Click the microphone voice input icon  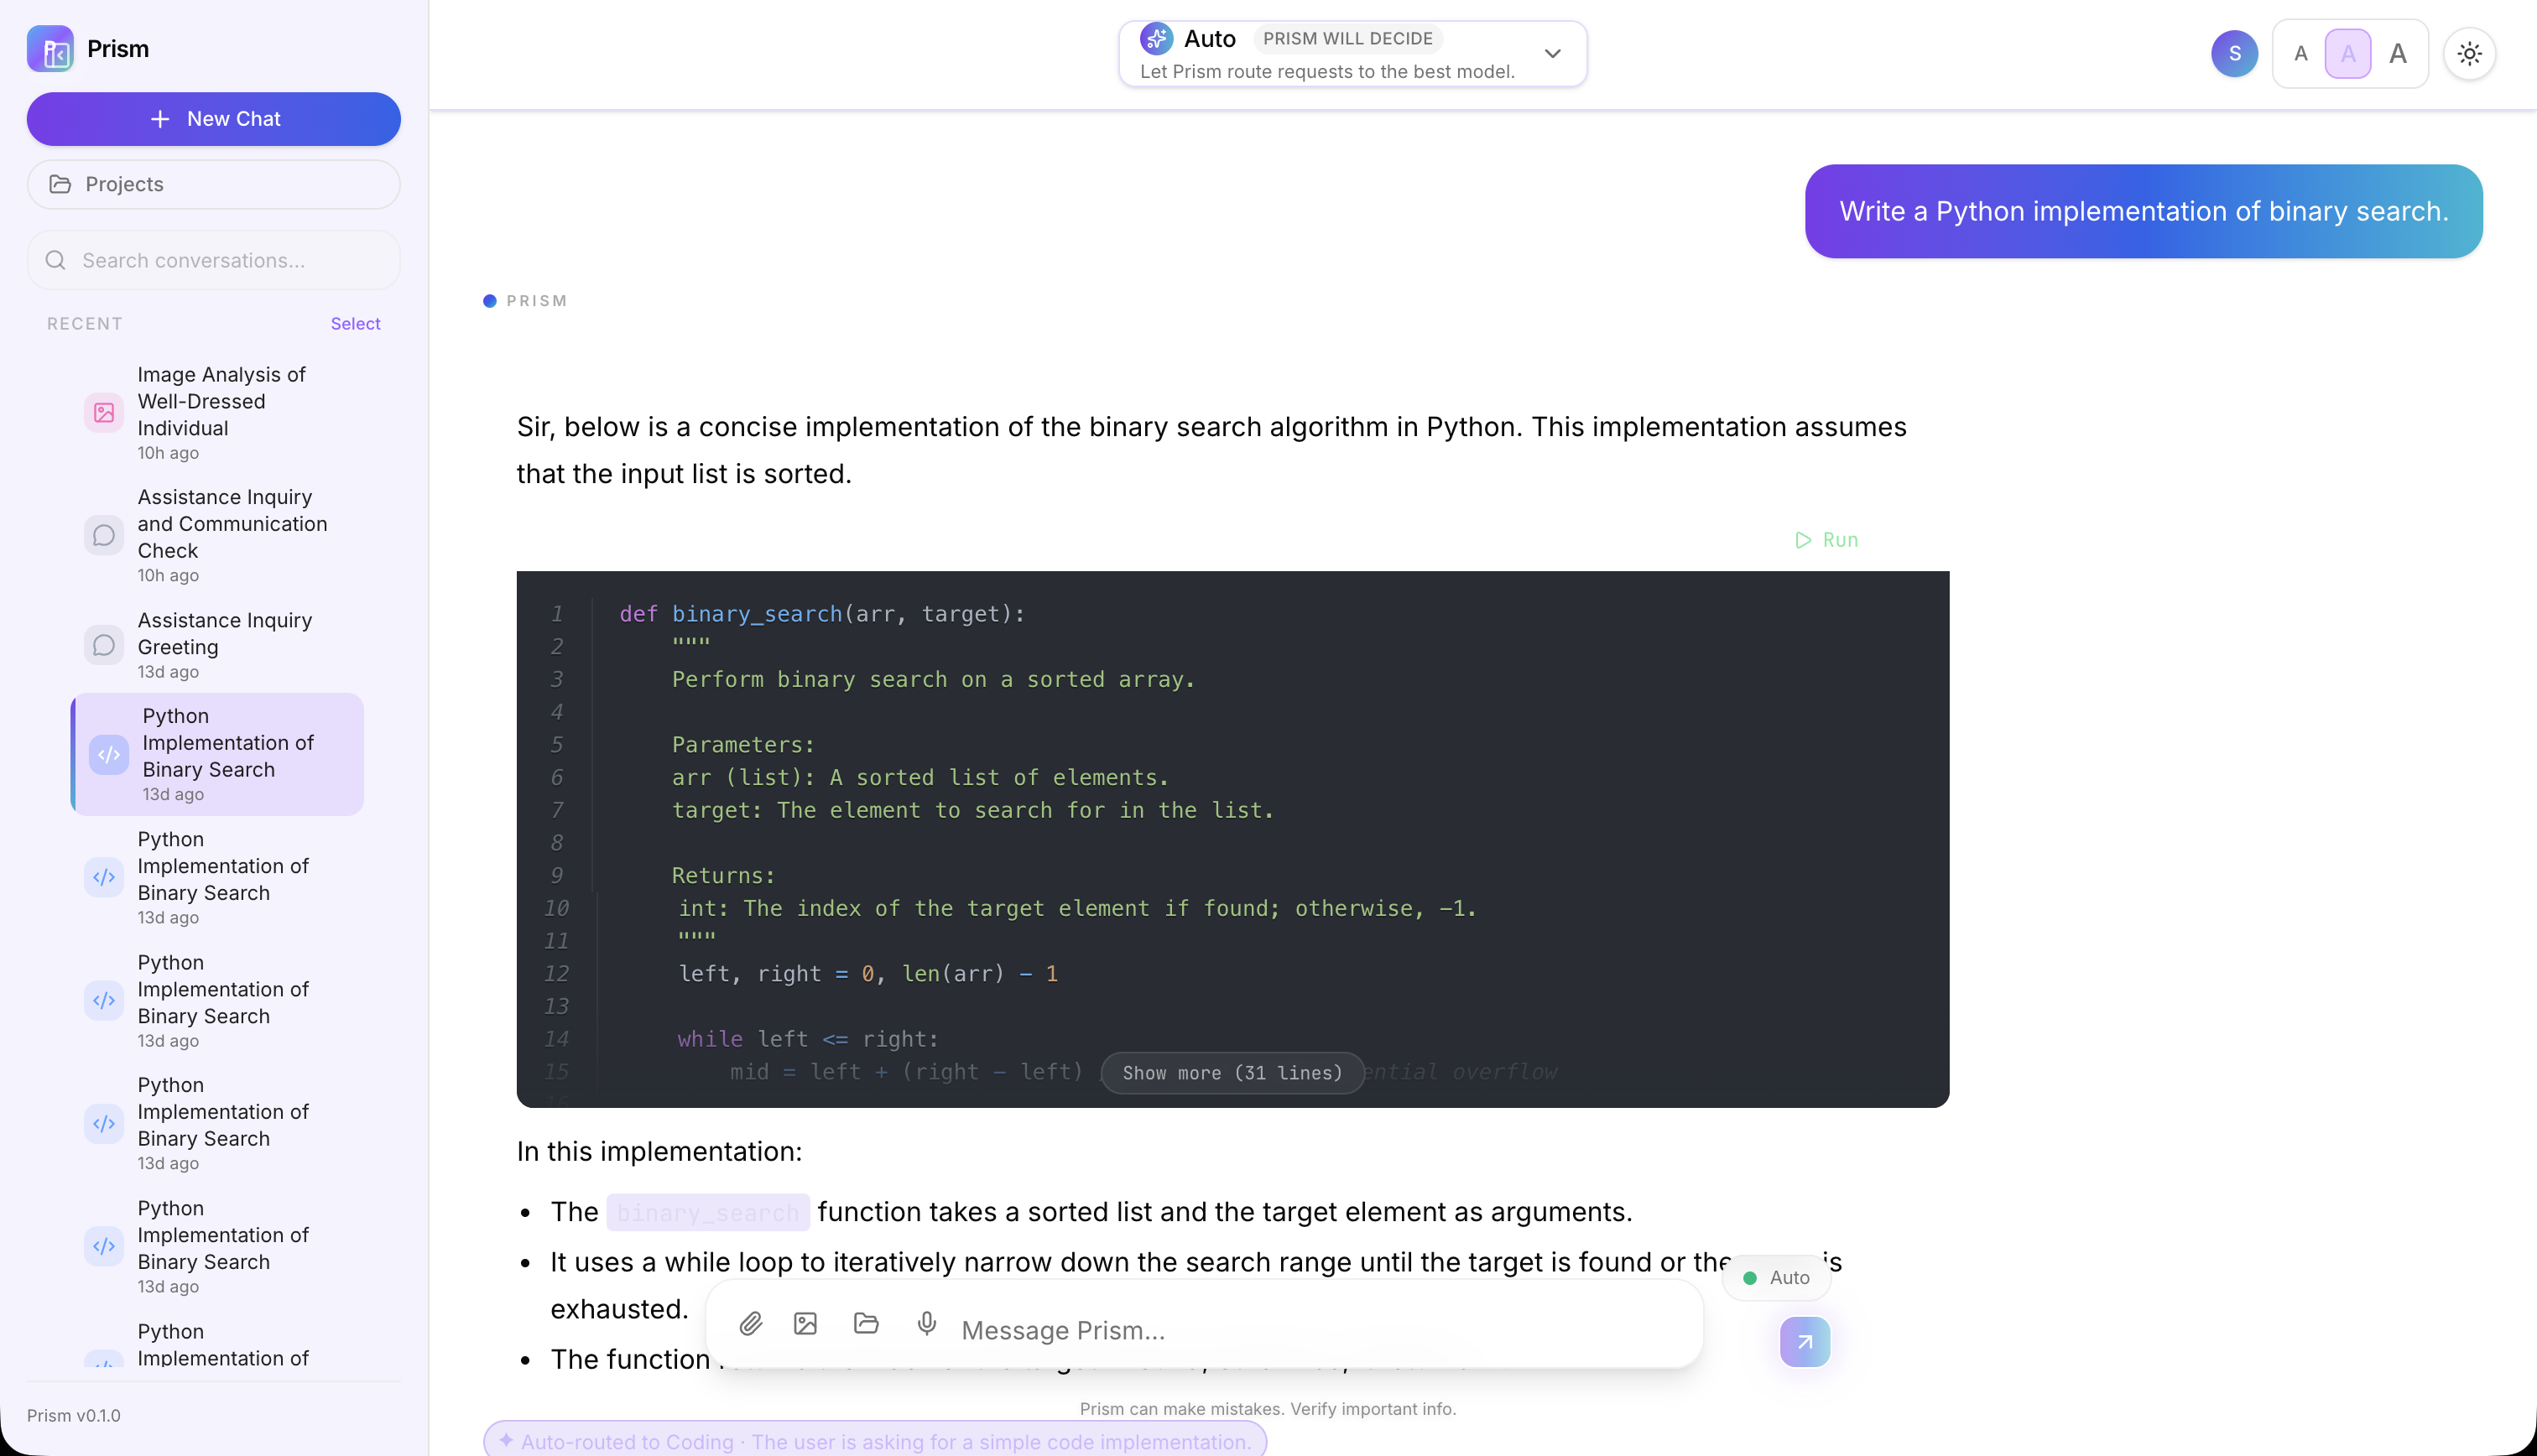[927, 1324]
